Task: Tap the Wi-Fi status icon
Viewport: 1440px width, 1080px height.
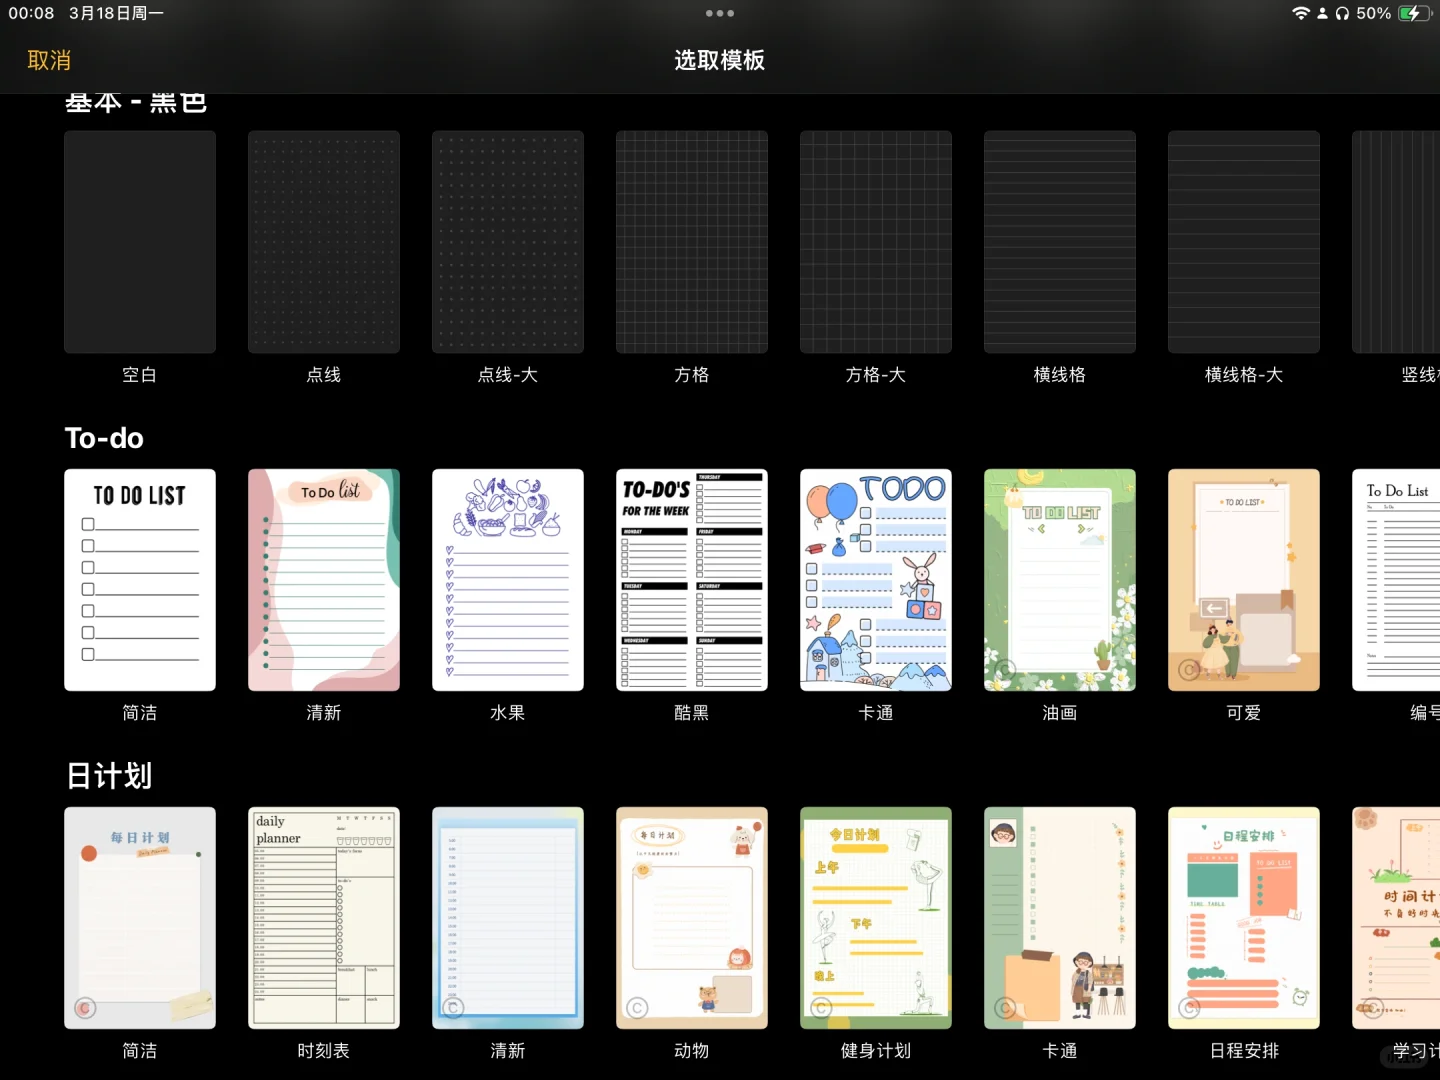Action: pyautogui.click(x=1301, y=13)
